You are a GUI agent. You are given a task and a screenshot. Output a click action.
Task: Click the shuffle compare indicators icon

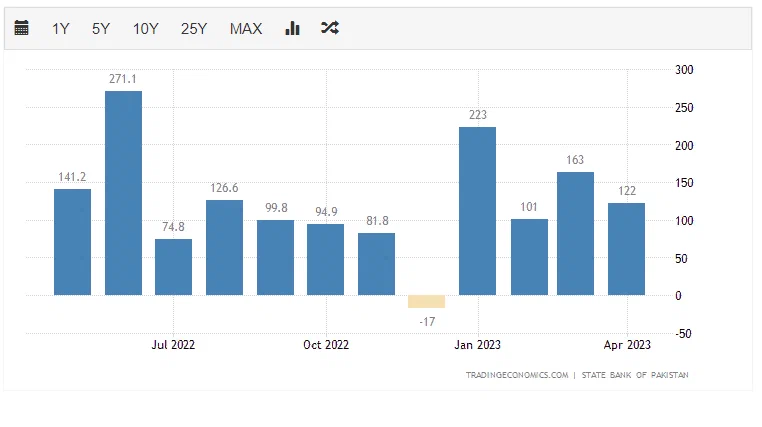[x=329, y=28]
